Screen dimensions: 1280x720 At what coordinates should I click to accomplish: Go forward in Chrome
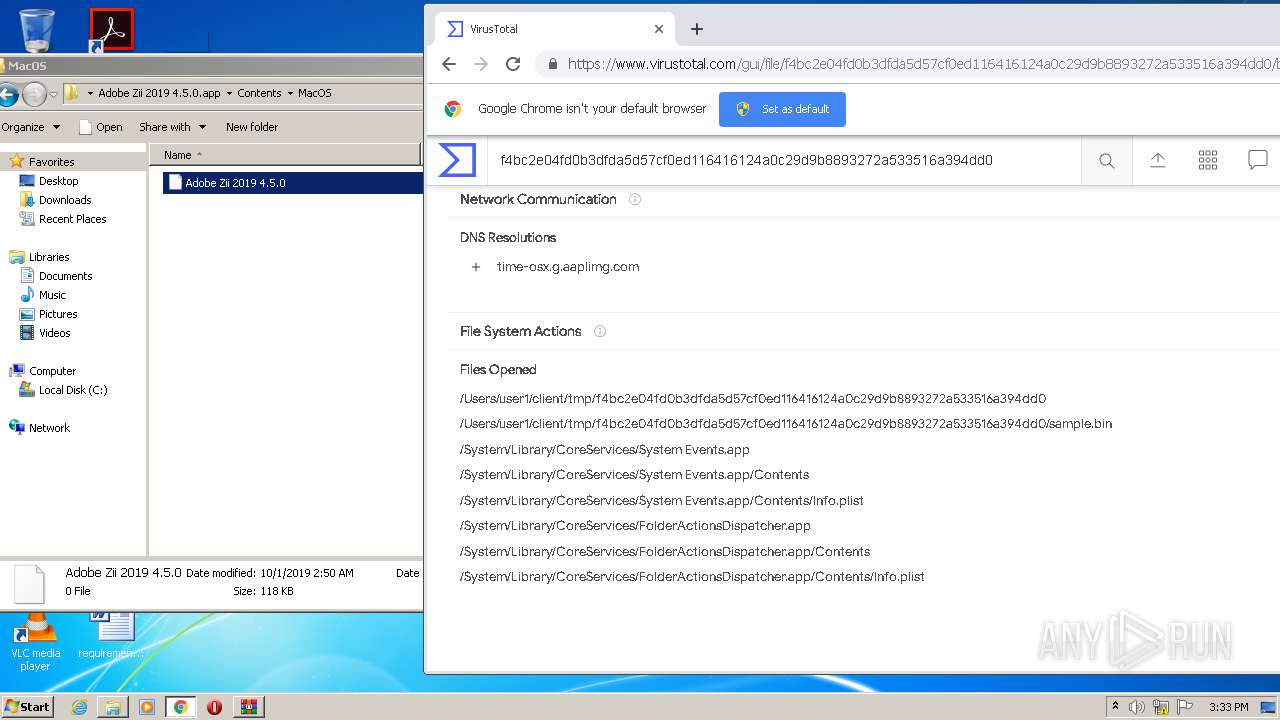point(481,64)
